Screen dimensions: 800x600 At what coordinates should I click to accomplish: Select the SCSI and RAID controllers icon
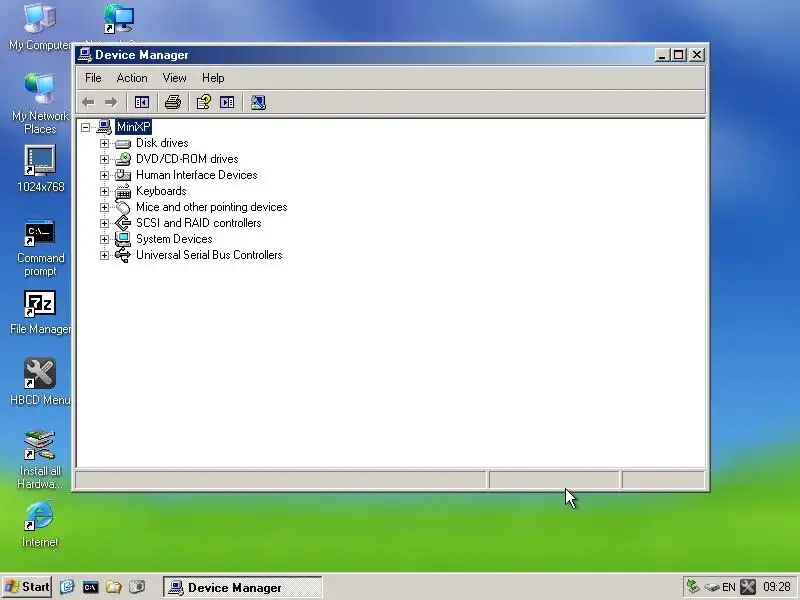point(123,223)
